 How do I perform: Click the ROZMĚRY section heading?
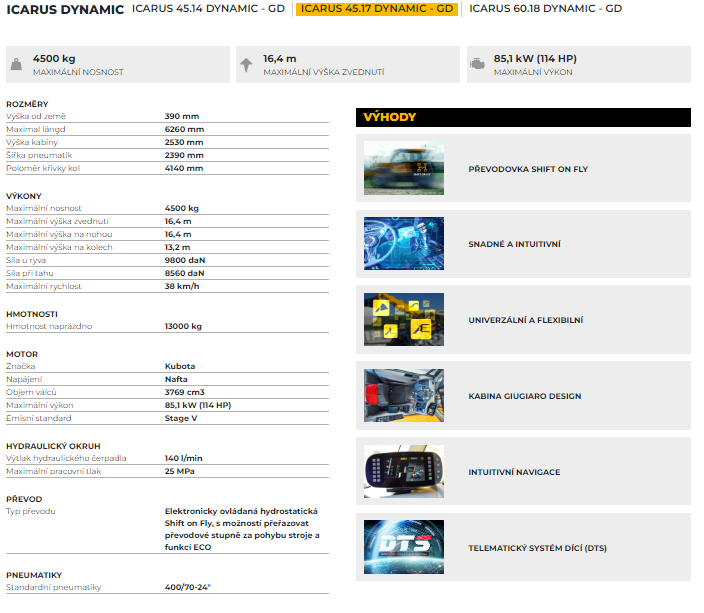tap(27, 104)
